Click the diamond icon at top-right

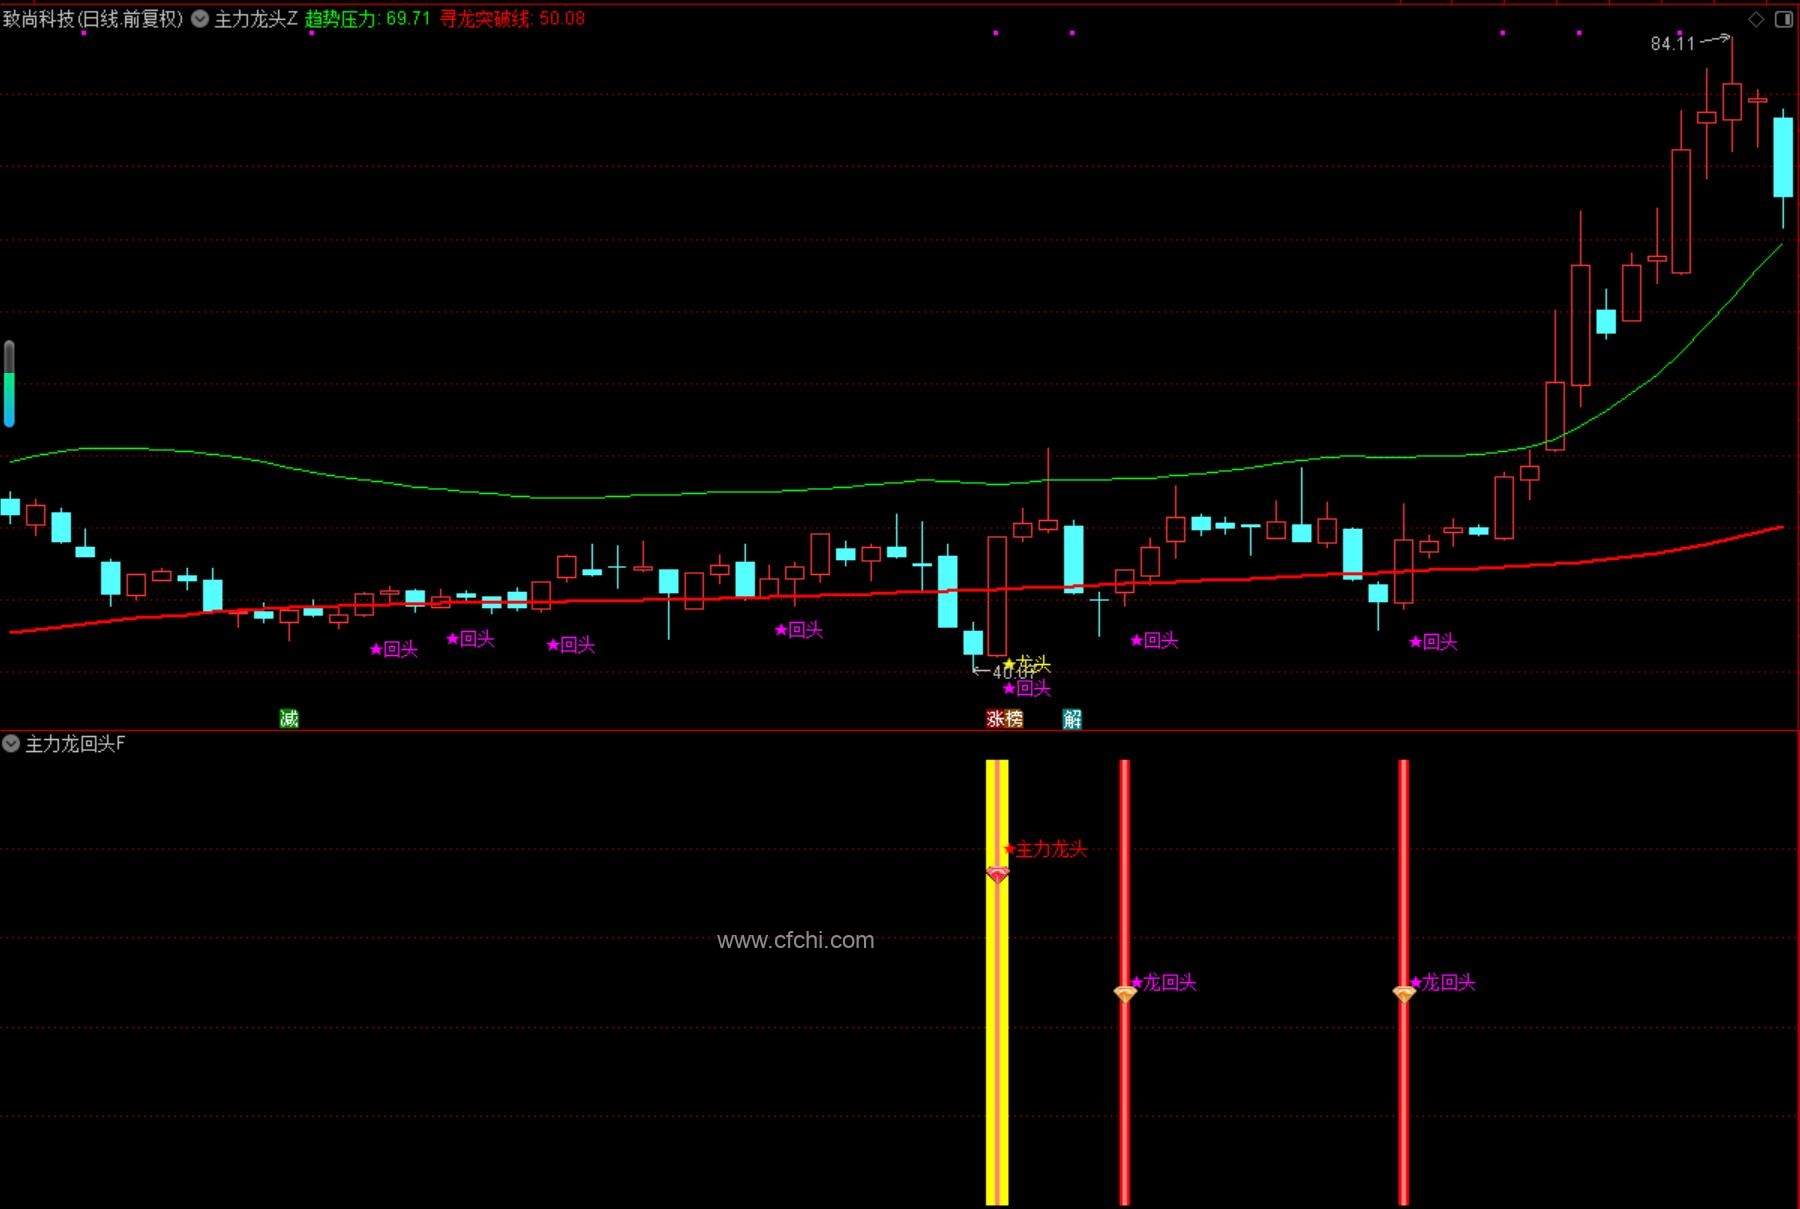pyautogui.click(x=1756, y=19)
